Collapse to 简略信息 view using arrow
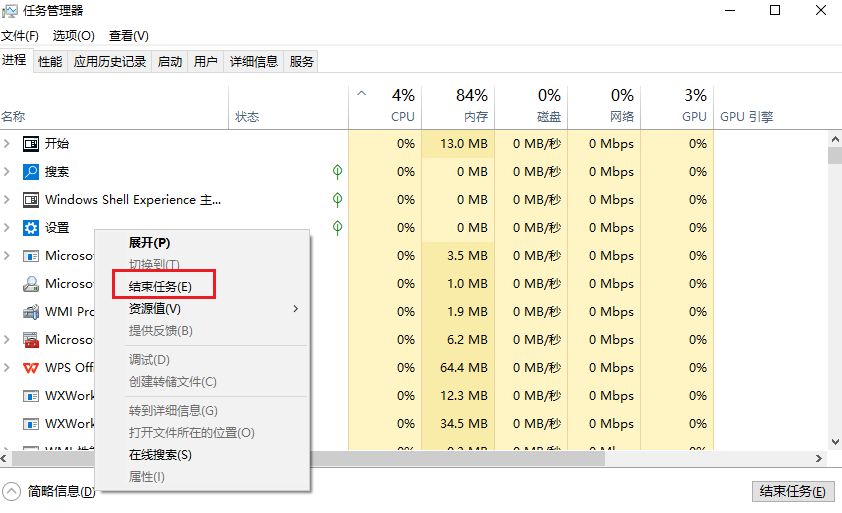Screen dimensions: 842x513 tap(11, 491)
